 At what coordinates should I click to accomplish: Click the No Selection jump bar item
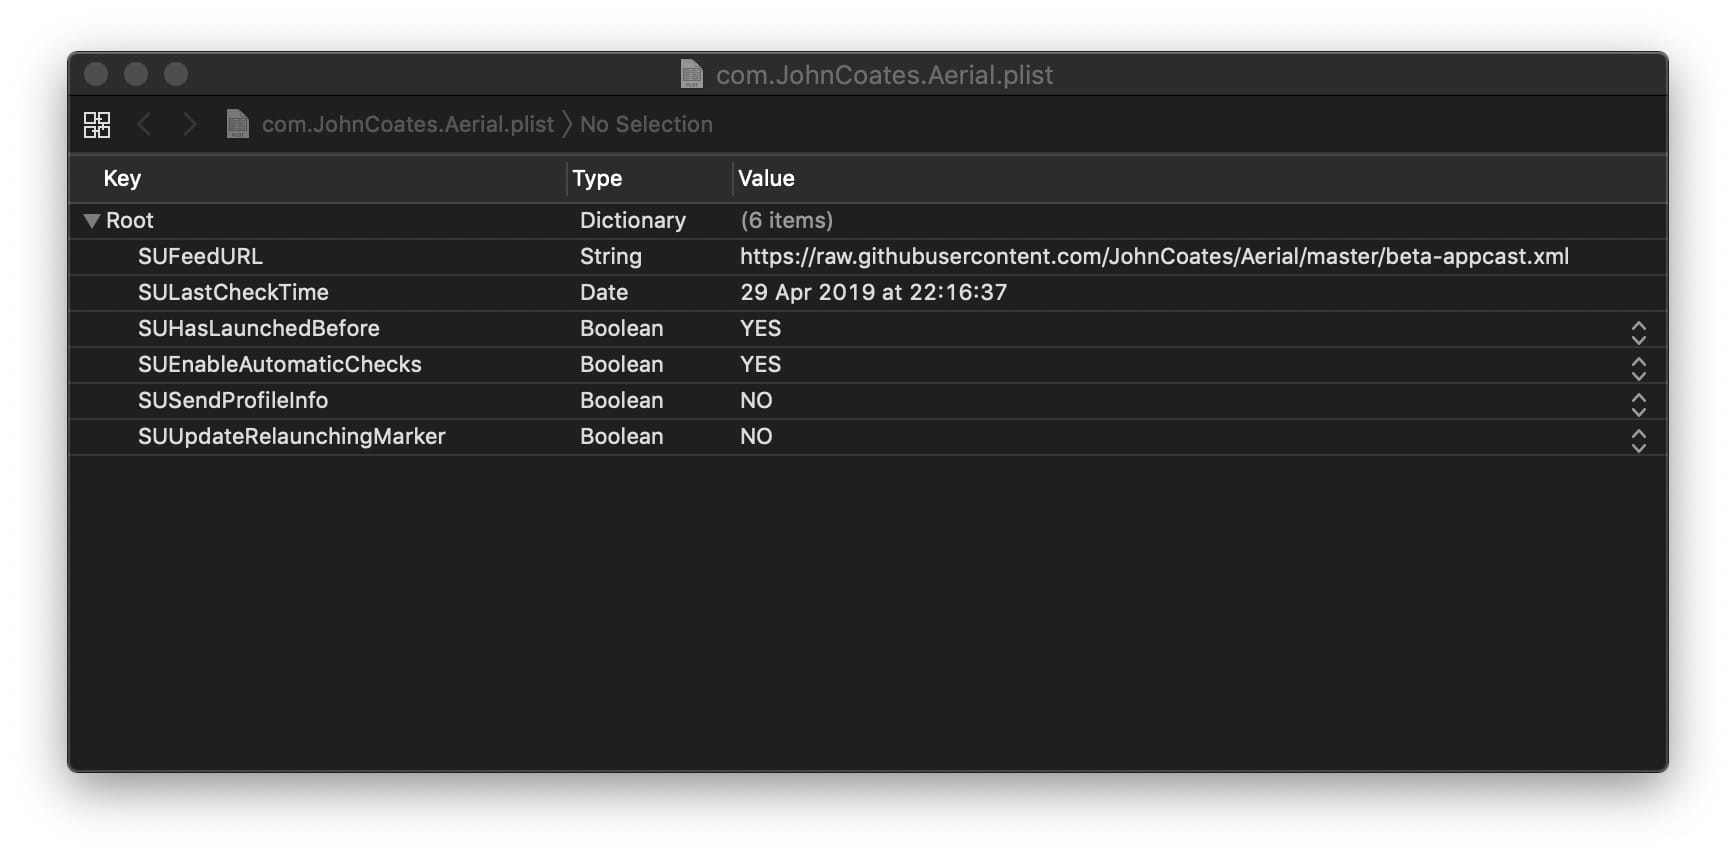[646, 124]
